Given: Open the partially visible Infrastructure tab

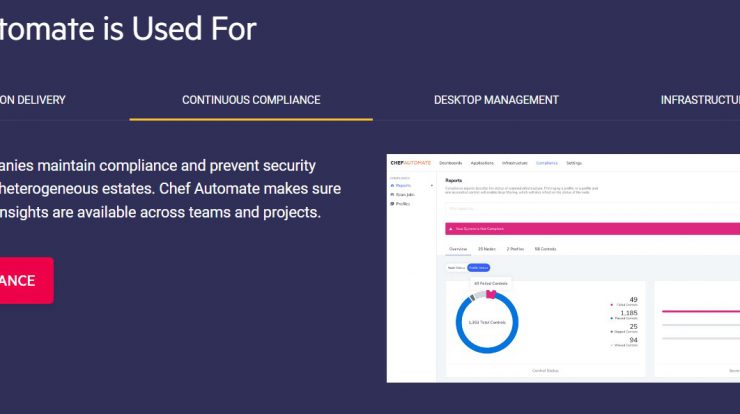Looking at the screenshot, I should click(700, 100).
